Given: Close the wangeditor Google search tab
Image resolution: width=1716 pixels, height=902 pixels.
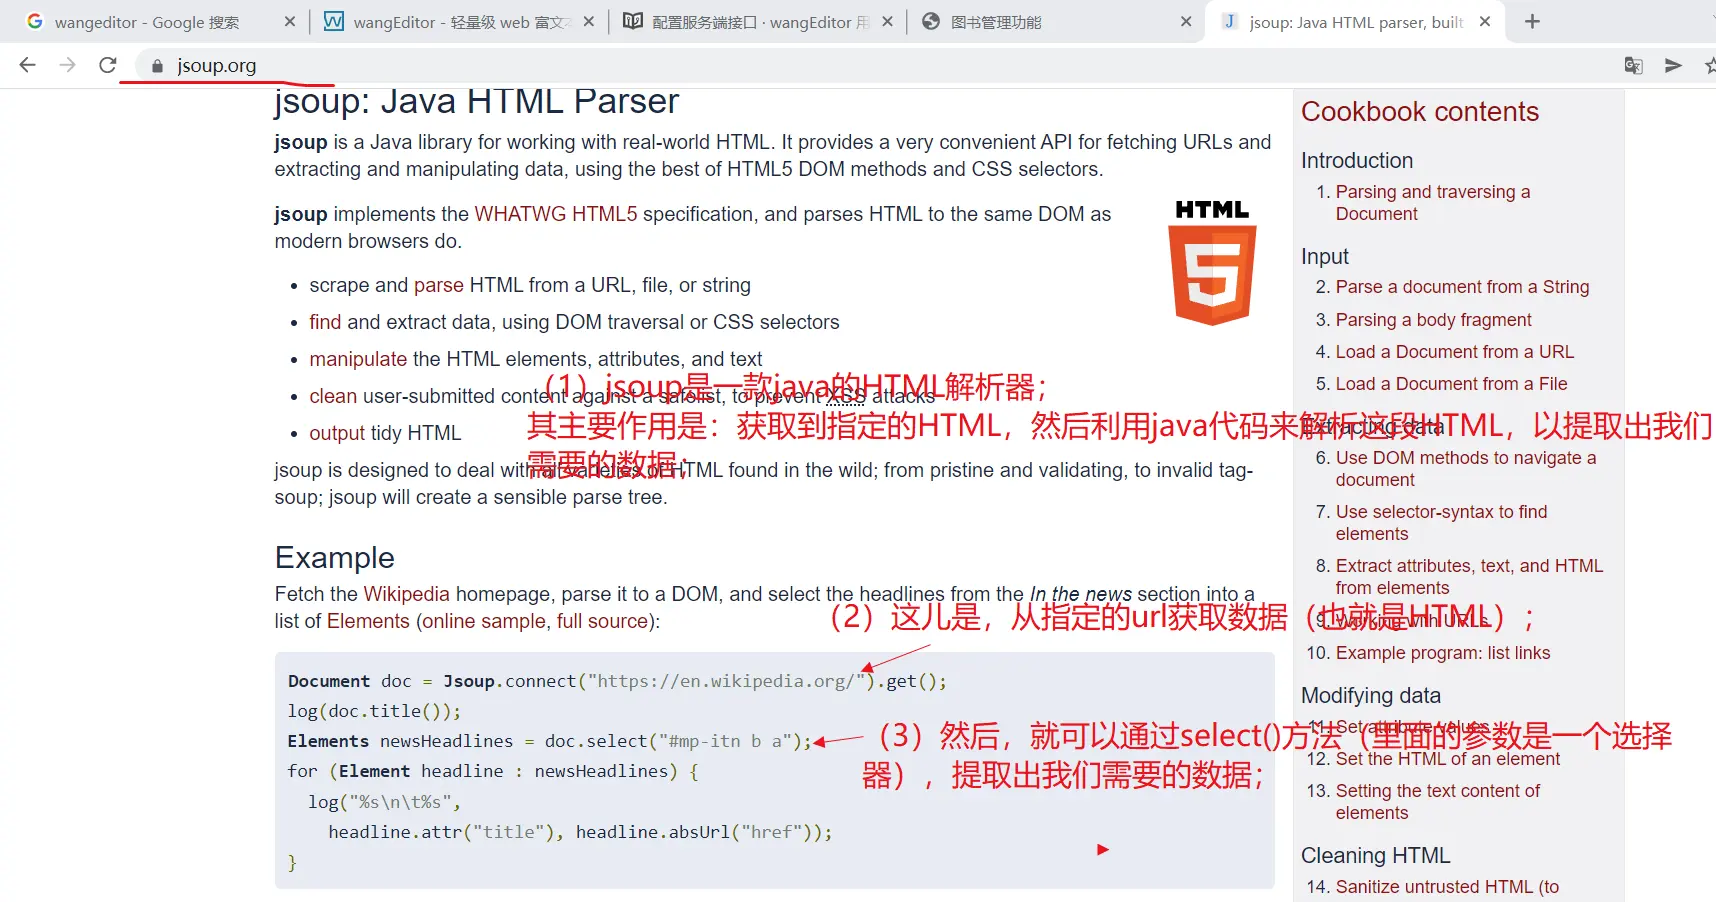Looking at the screenshot, I should (x=290, y=21).
